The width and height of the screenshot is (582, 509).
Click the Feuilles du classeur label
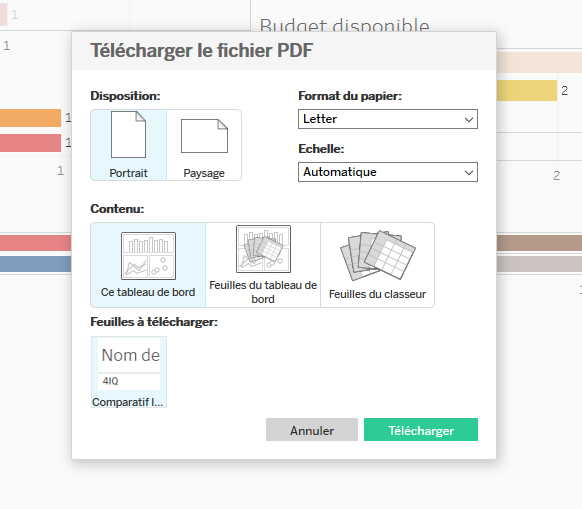coord(377,294)
